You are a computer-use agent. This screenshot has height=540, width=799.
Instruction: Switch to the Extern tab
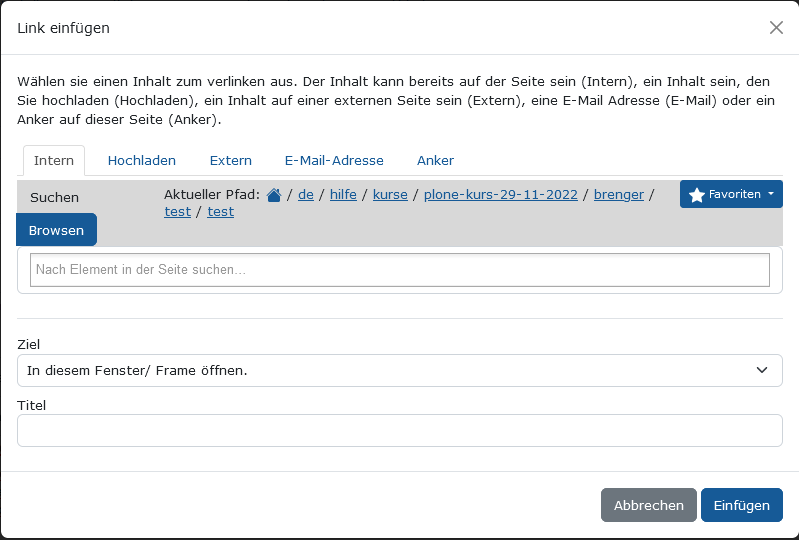click(x=230, y=160)
